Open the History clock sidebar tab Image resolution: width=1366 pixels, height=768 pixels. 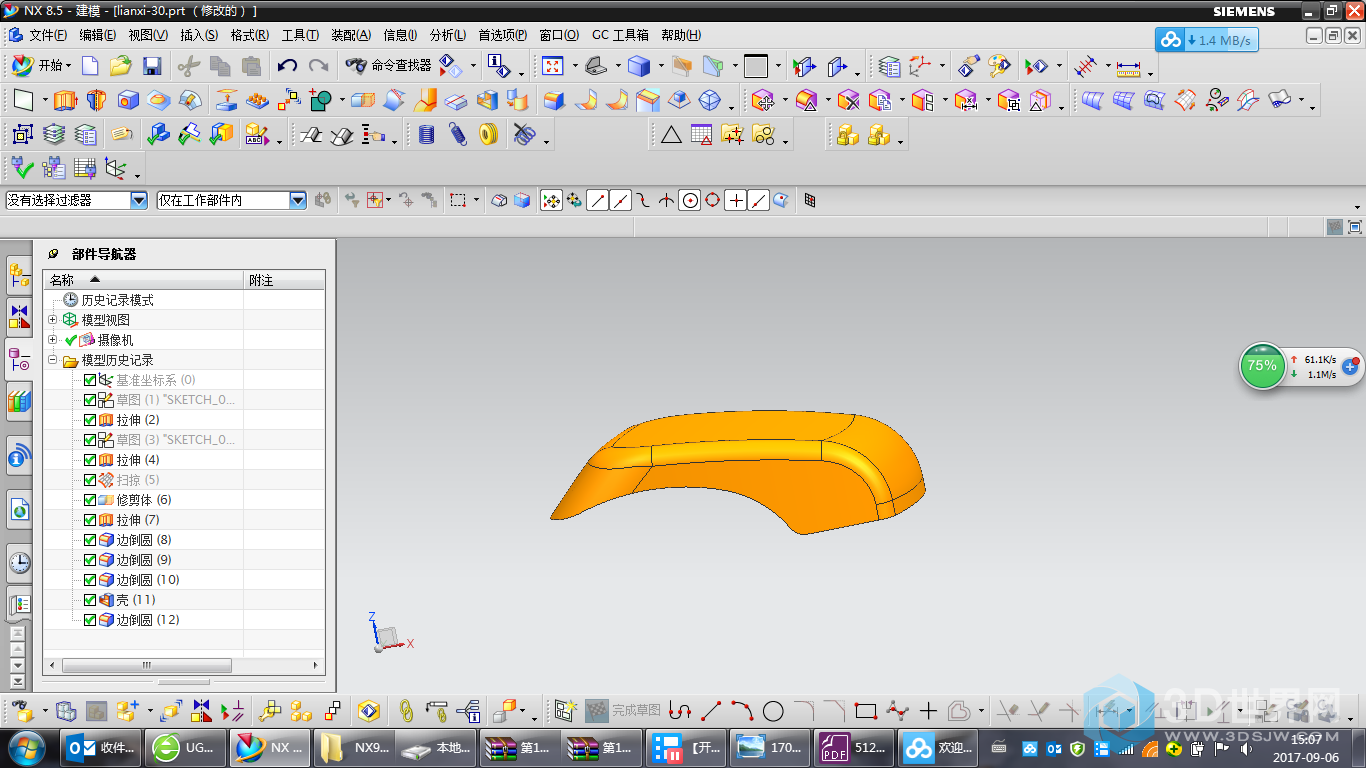tap(19, 563)
